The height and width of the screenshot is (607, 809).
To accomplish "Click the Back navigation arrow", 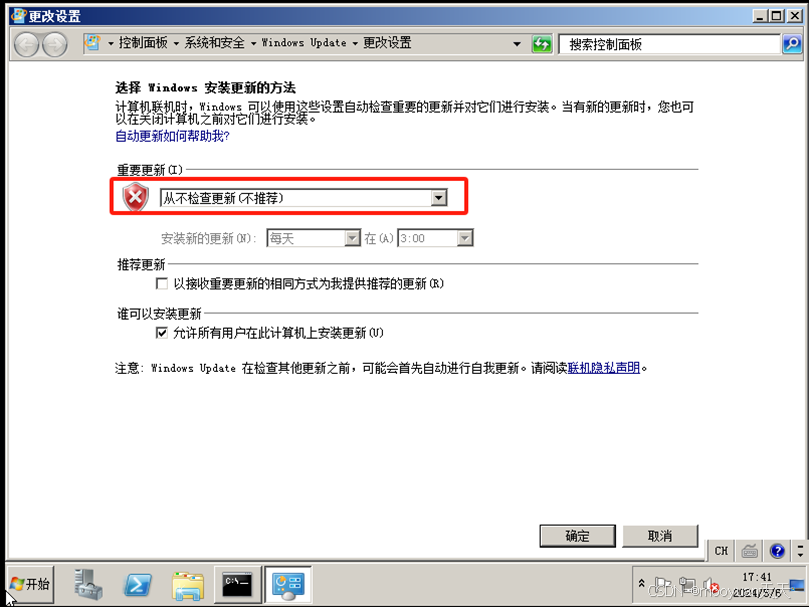I will pos(26,44).
